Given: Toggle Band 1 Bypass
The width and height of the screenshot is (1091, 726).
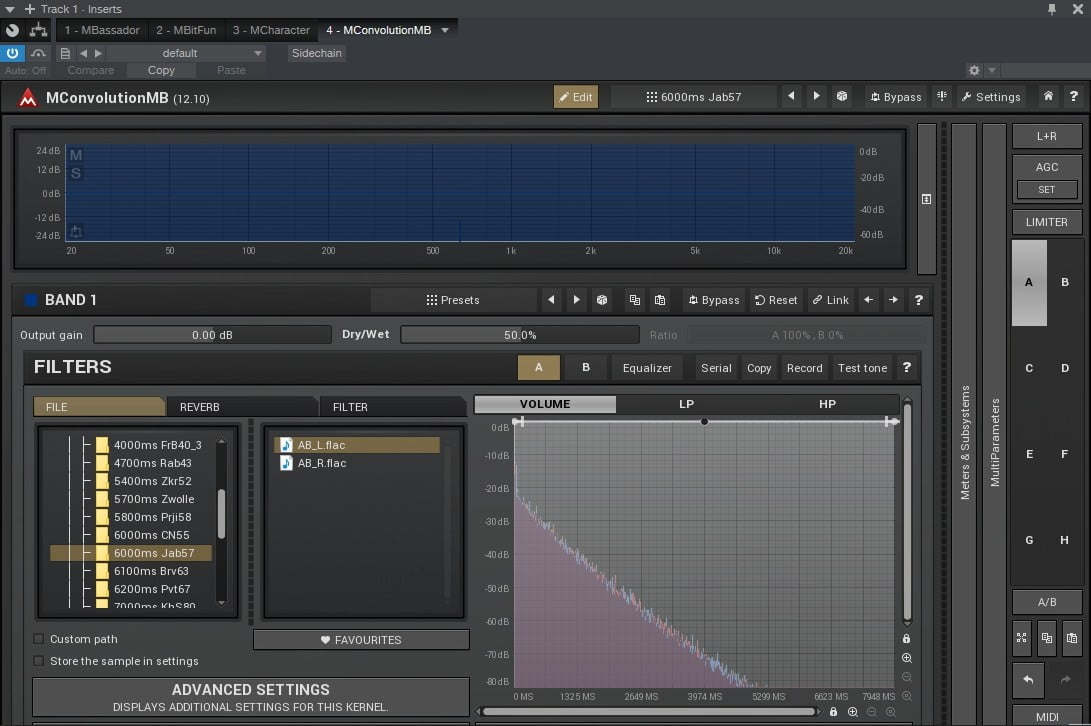Looking at the screenshot, I should [714, 300].
